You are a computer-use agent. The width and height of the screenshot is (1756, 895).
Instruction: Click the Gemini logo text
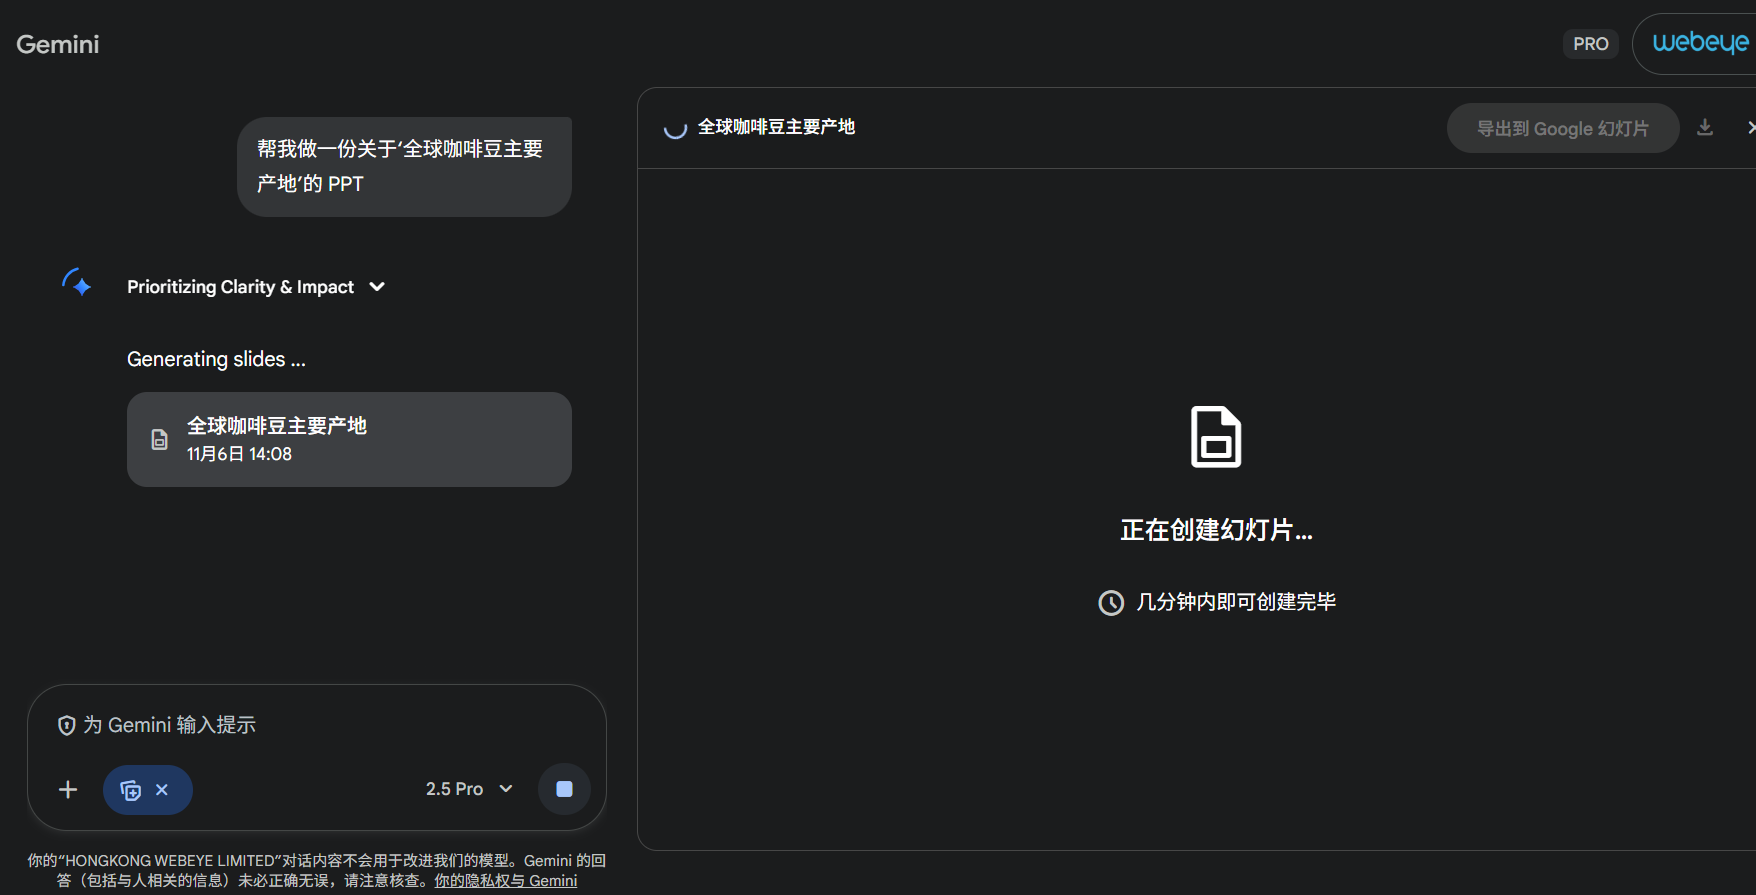[x=58, y=44]
